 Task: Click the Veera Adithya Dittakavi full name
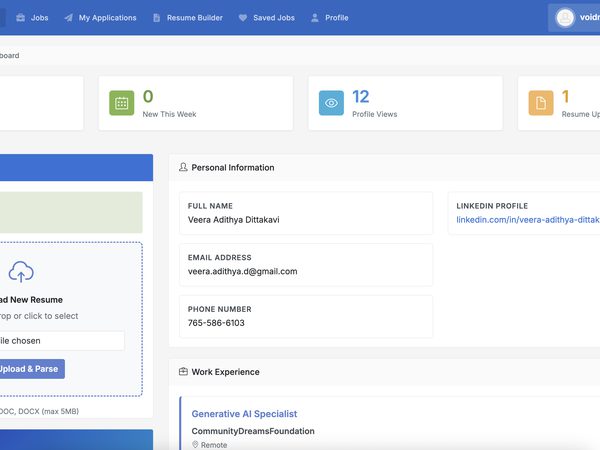click(x=233, y=220)
